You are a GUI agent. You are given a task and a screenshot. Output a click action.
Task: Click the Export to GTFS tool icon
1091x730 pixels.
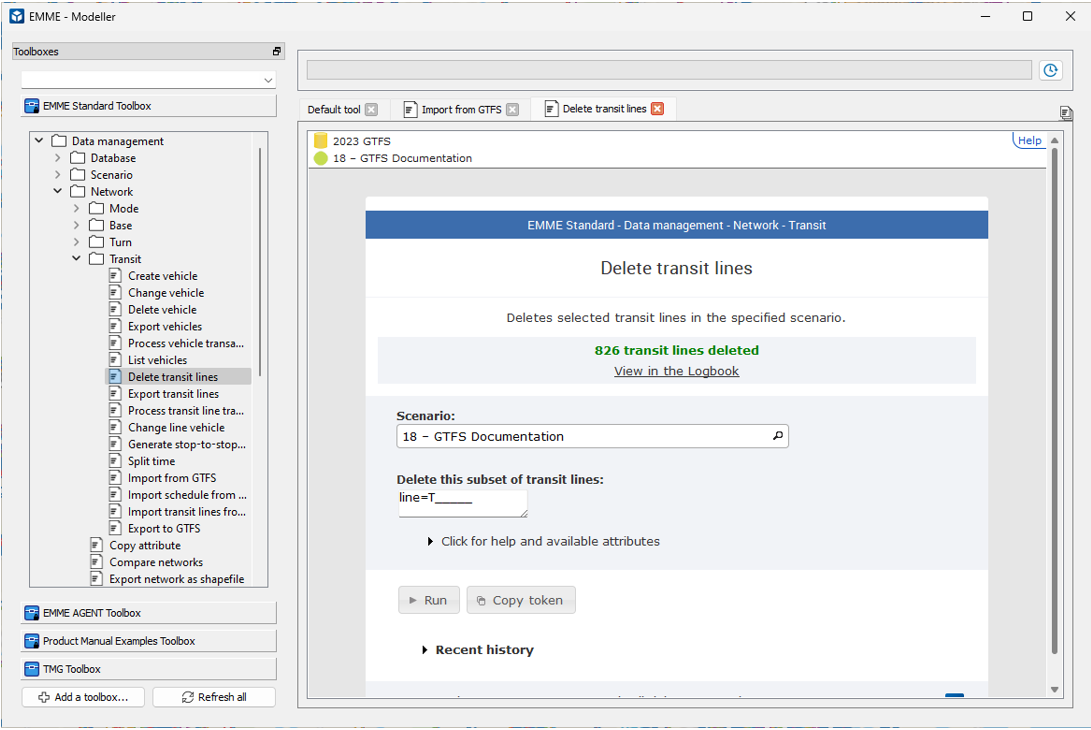tap(116, 528)
